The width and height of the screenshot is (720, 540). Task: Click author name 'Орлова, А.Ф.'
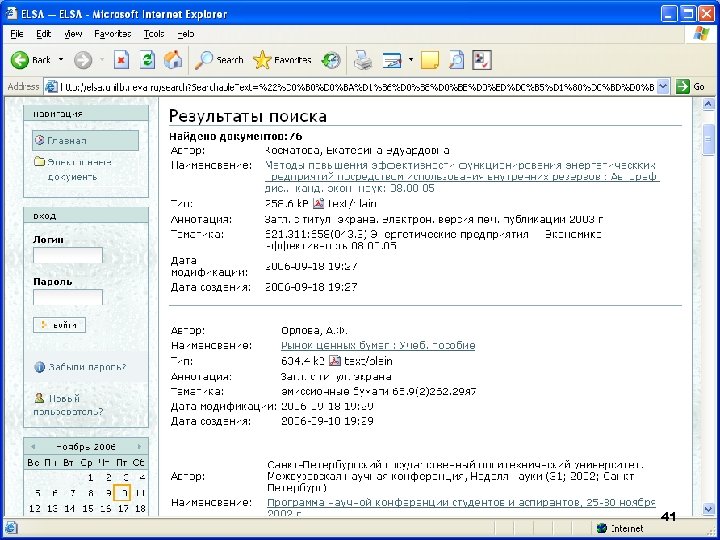tap(314, 330)
